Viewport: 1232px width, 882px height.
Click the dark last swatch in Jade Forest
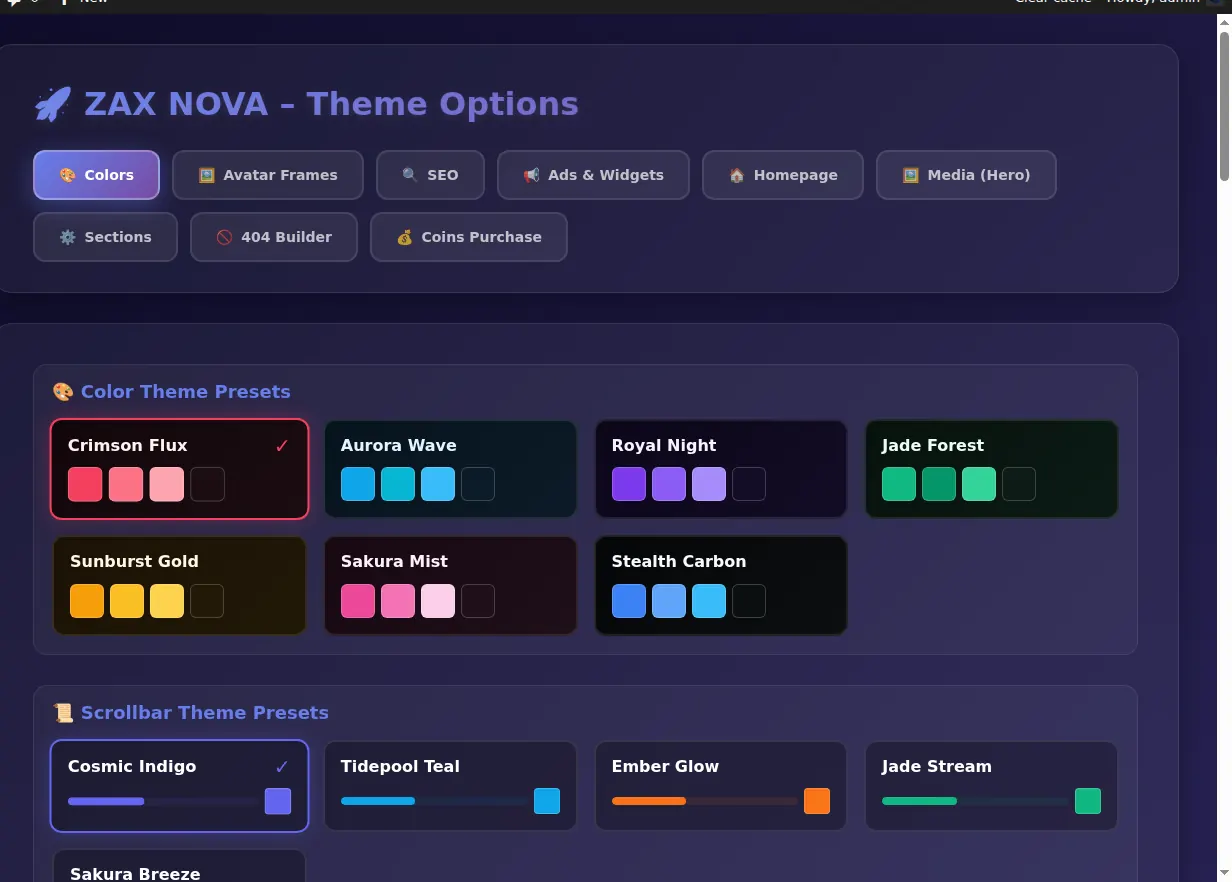click(1019, 484)
